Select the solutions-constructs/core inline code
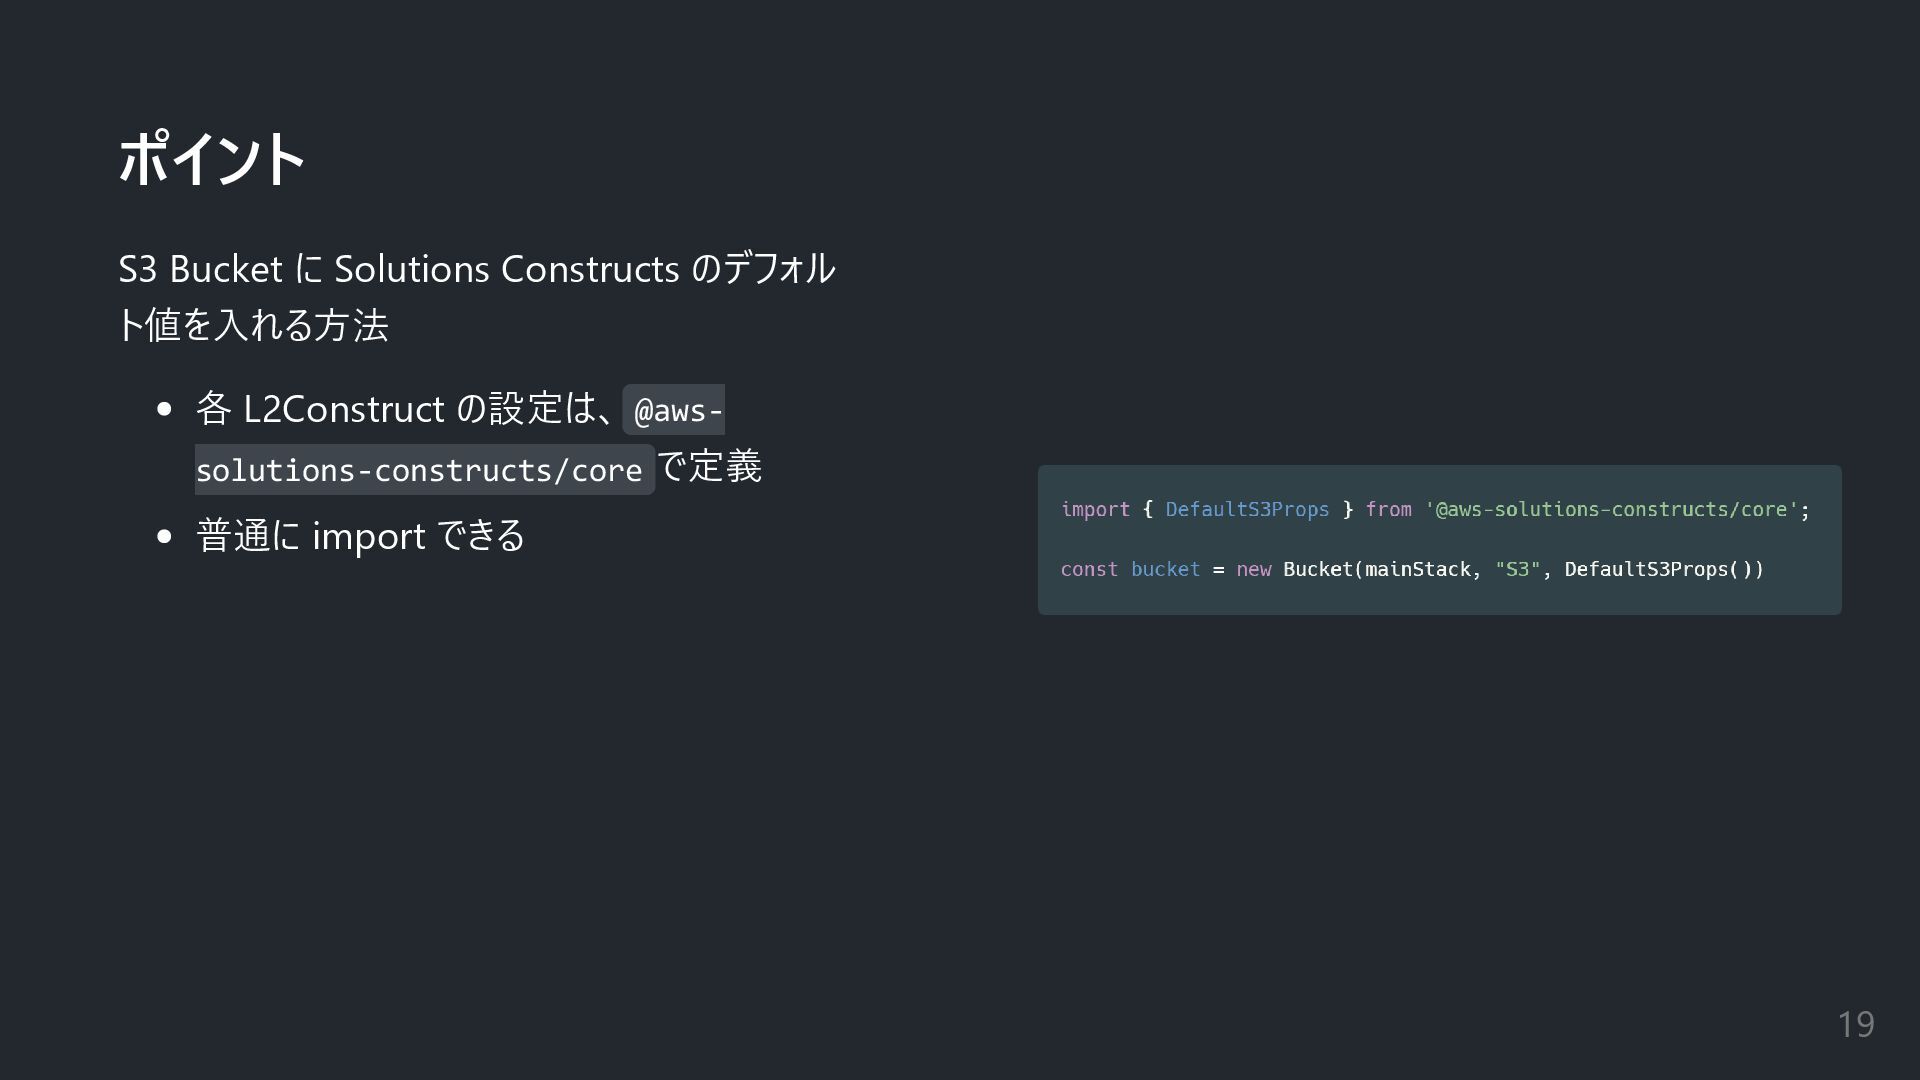Screen dimensions: 1920x1080 coord(424,469)
